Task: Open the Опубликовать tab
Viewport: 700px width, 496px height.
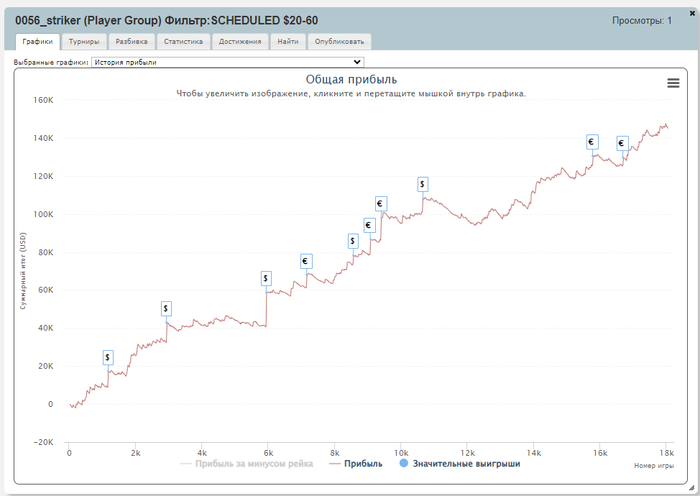Action: (339, 42)
